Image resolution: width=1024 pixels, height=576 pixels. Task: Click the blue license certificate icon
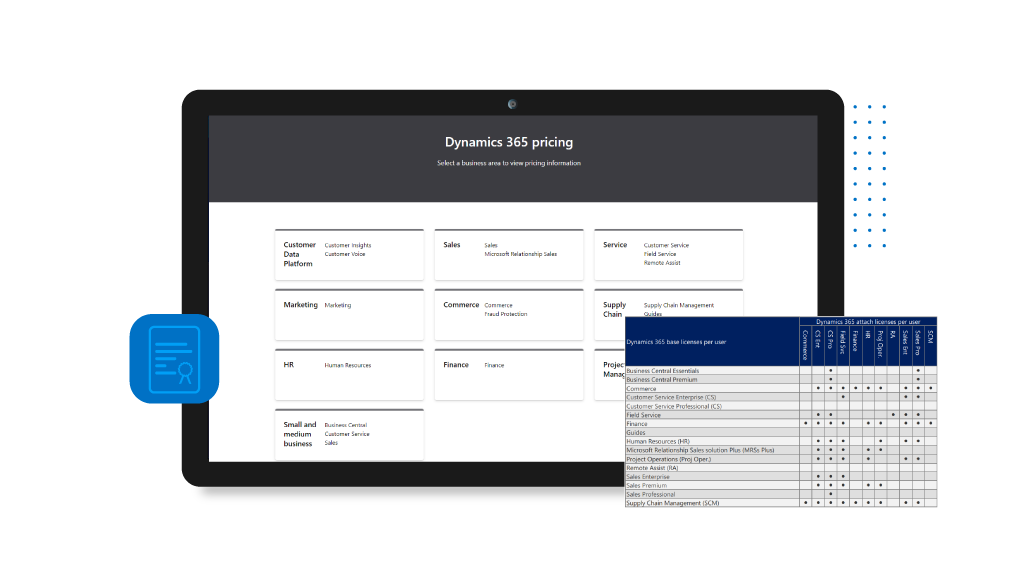[x=174, y=359]
